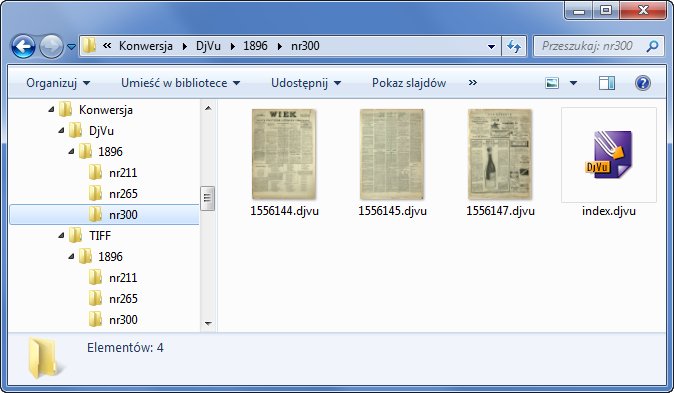674x393 pixels.
Task: Click the index.djvu file name
Action: [x=609, y=211]
